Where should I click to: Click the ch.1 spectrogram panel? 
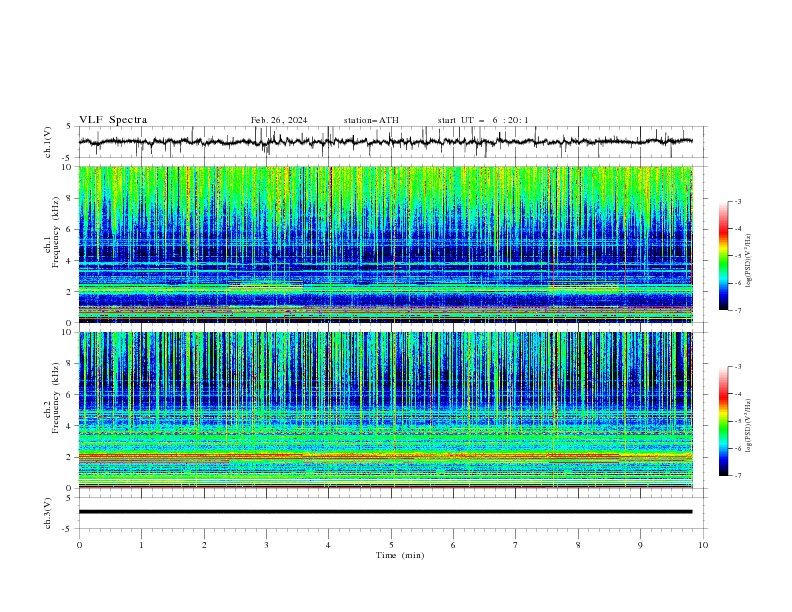pos(385,244)
